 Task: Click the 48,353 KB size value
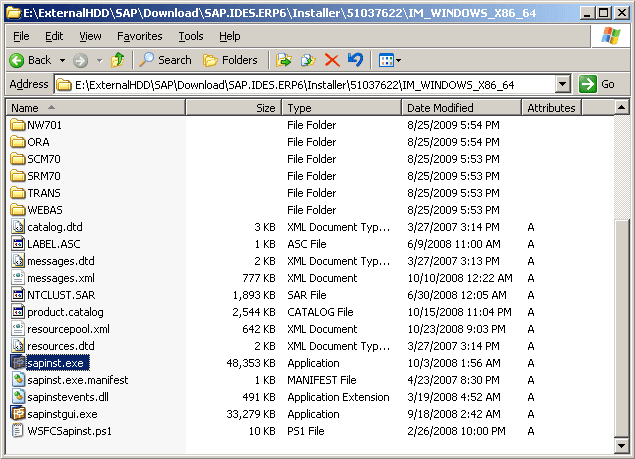coord(251,363)
